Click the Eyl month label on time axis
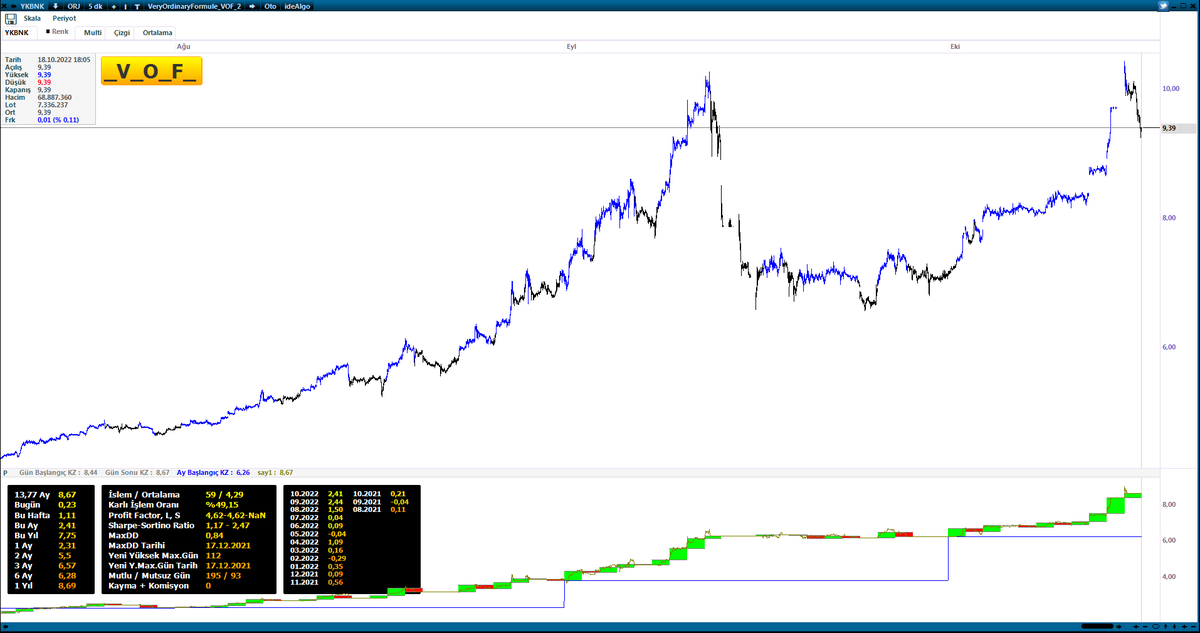 point(571,47)
